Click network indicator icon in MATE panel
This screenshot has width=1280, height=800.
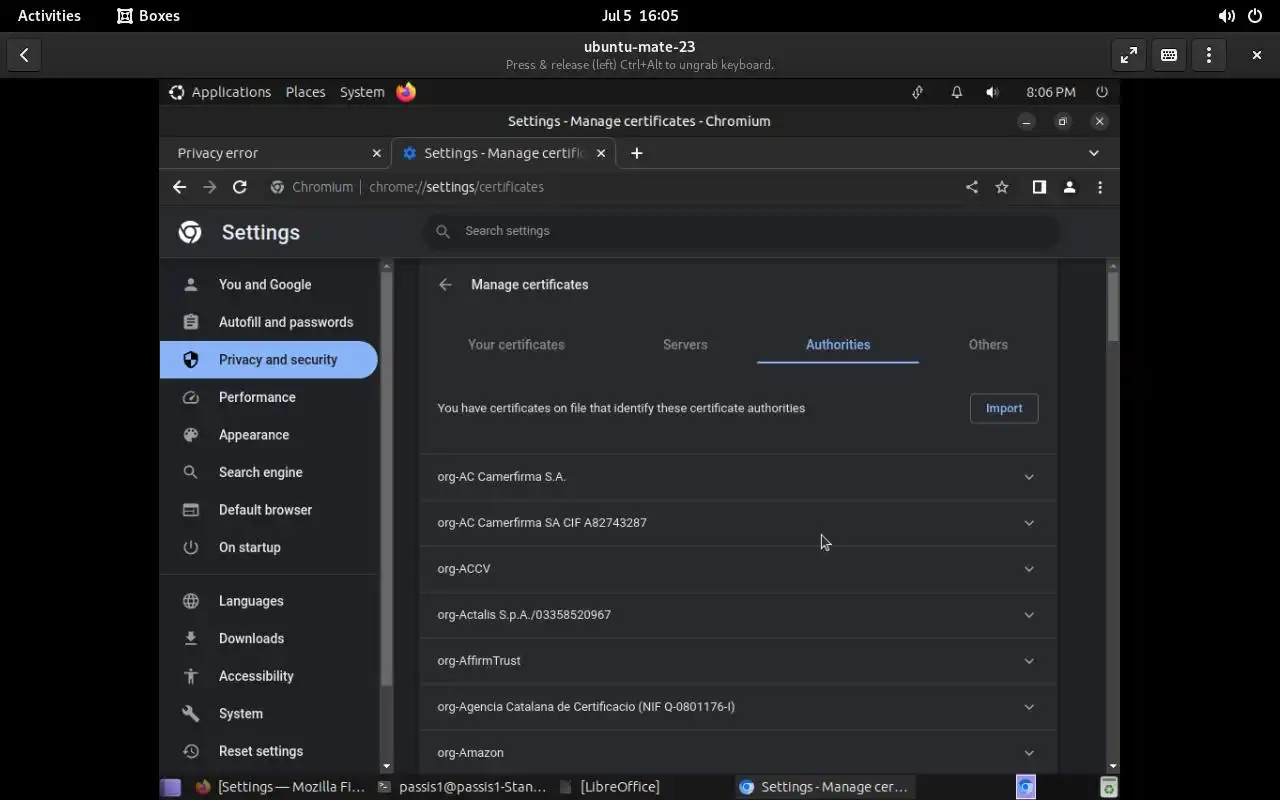coord(917,92)
